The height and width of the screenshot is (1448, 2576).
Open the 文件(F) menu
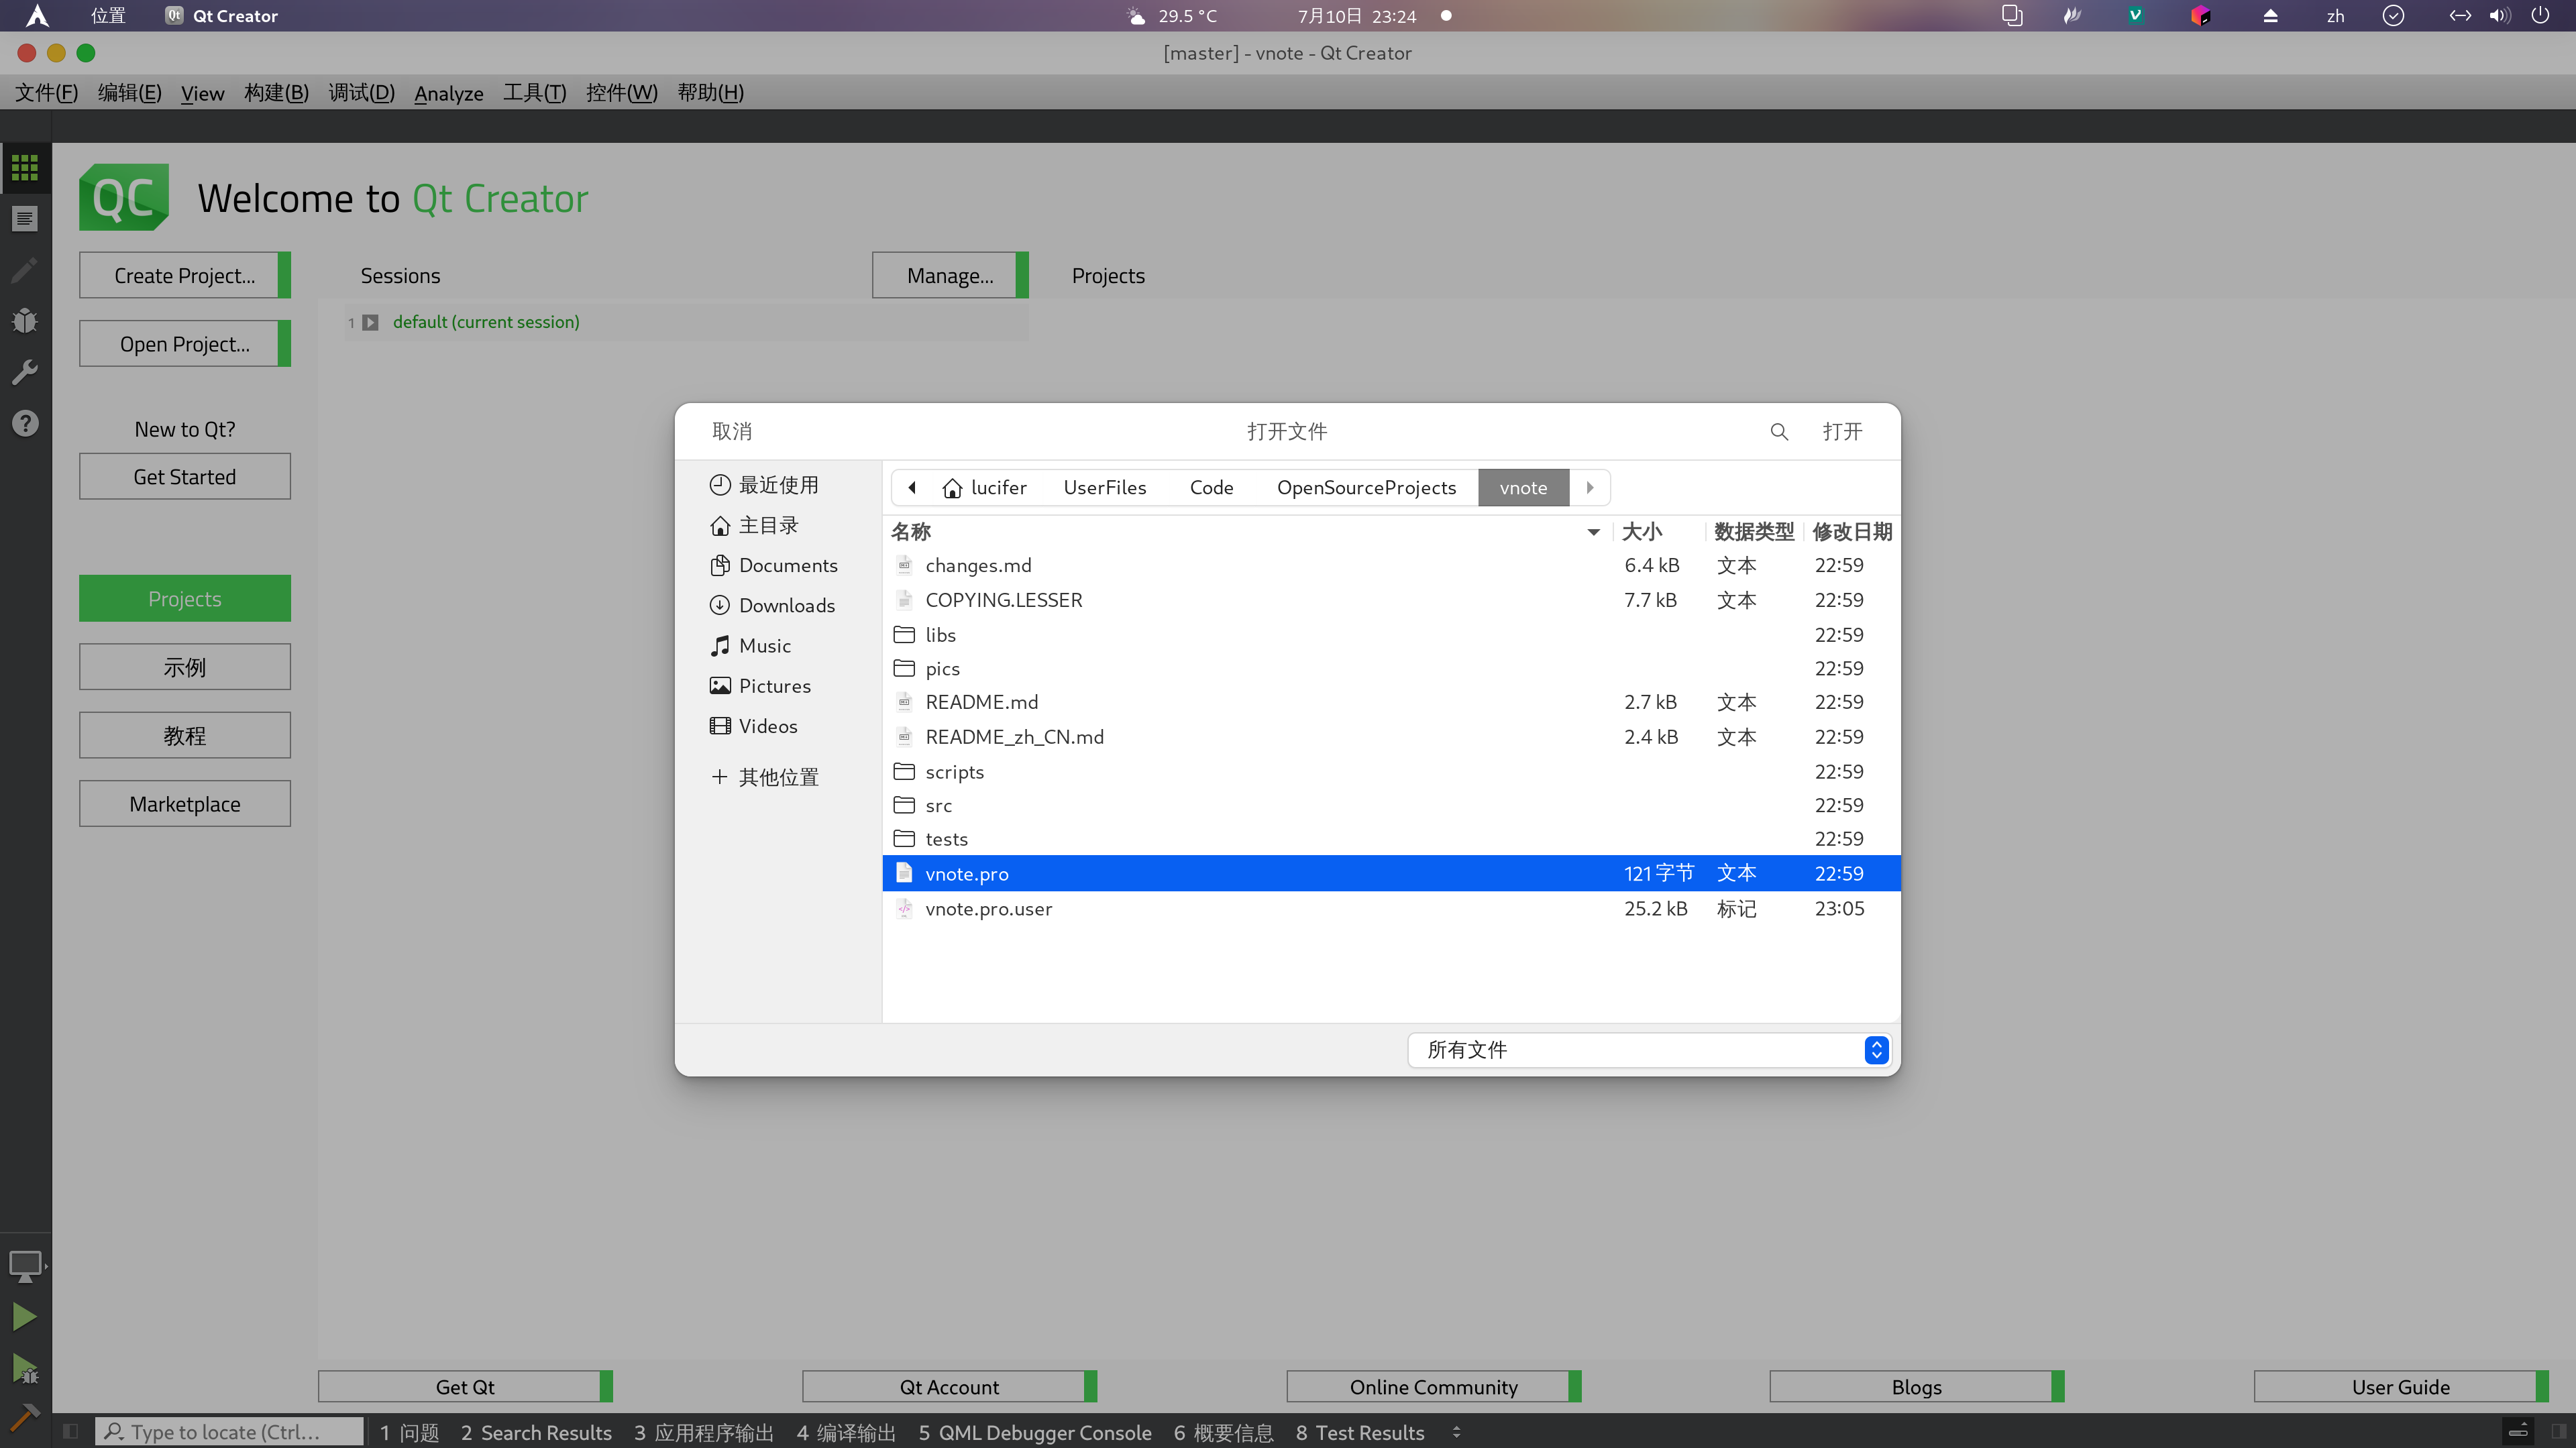tap(46, 92)
